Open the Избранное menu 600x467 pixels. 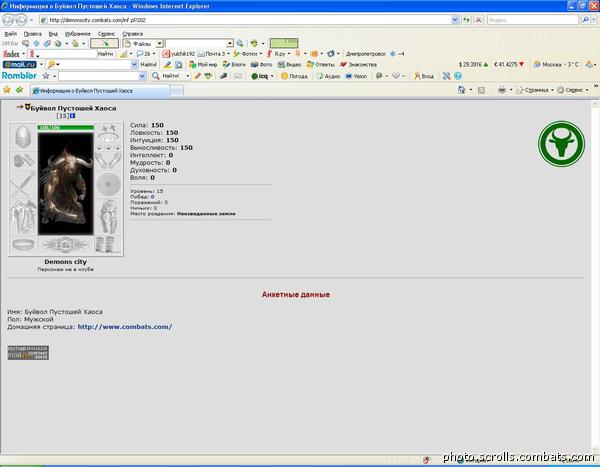point(78,34)
